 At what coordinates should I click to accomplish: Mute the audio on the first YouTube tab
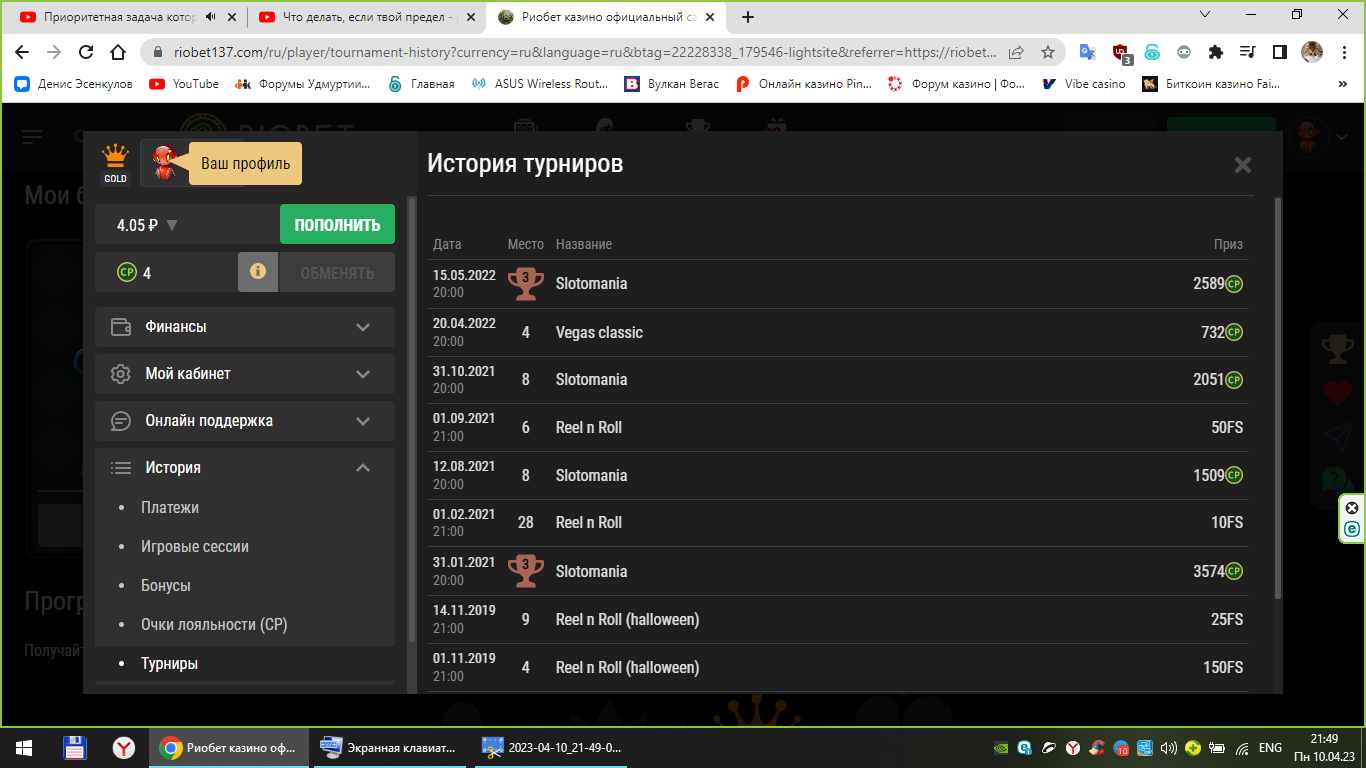coord(210,17)
